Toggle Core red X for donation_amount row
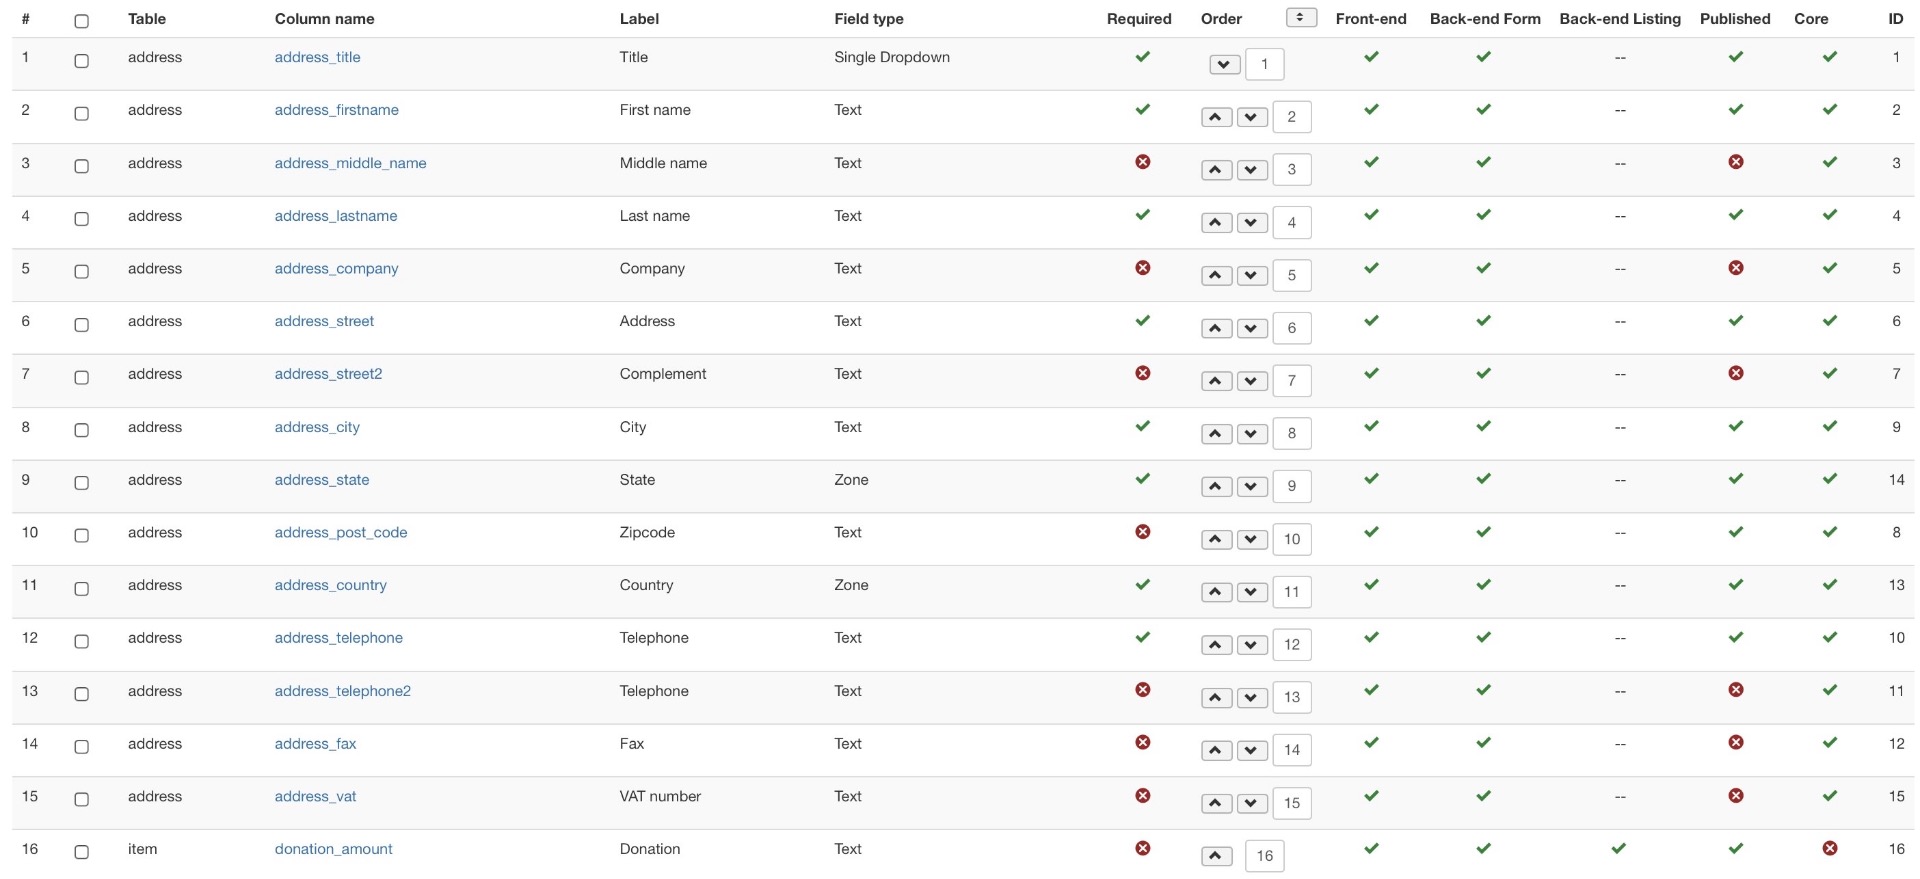1920x879 pixels. [1829, 848]
